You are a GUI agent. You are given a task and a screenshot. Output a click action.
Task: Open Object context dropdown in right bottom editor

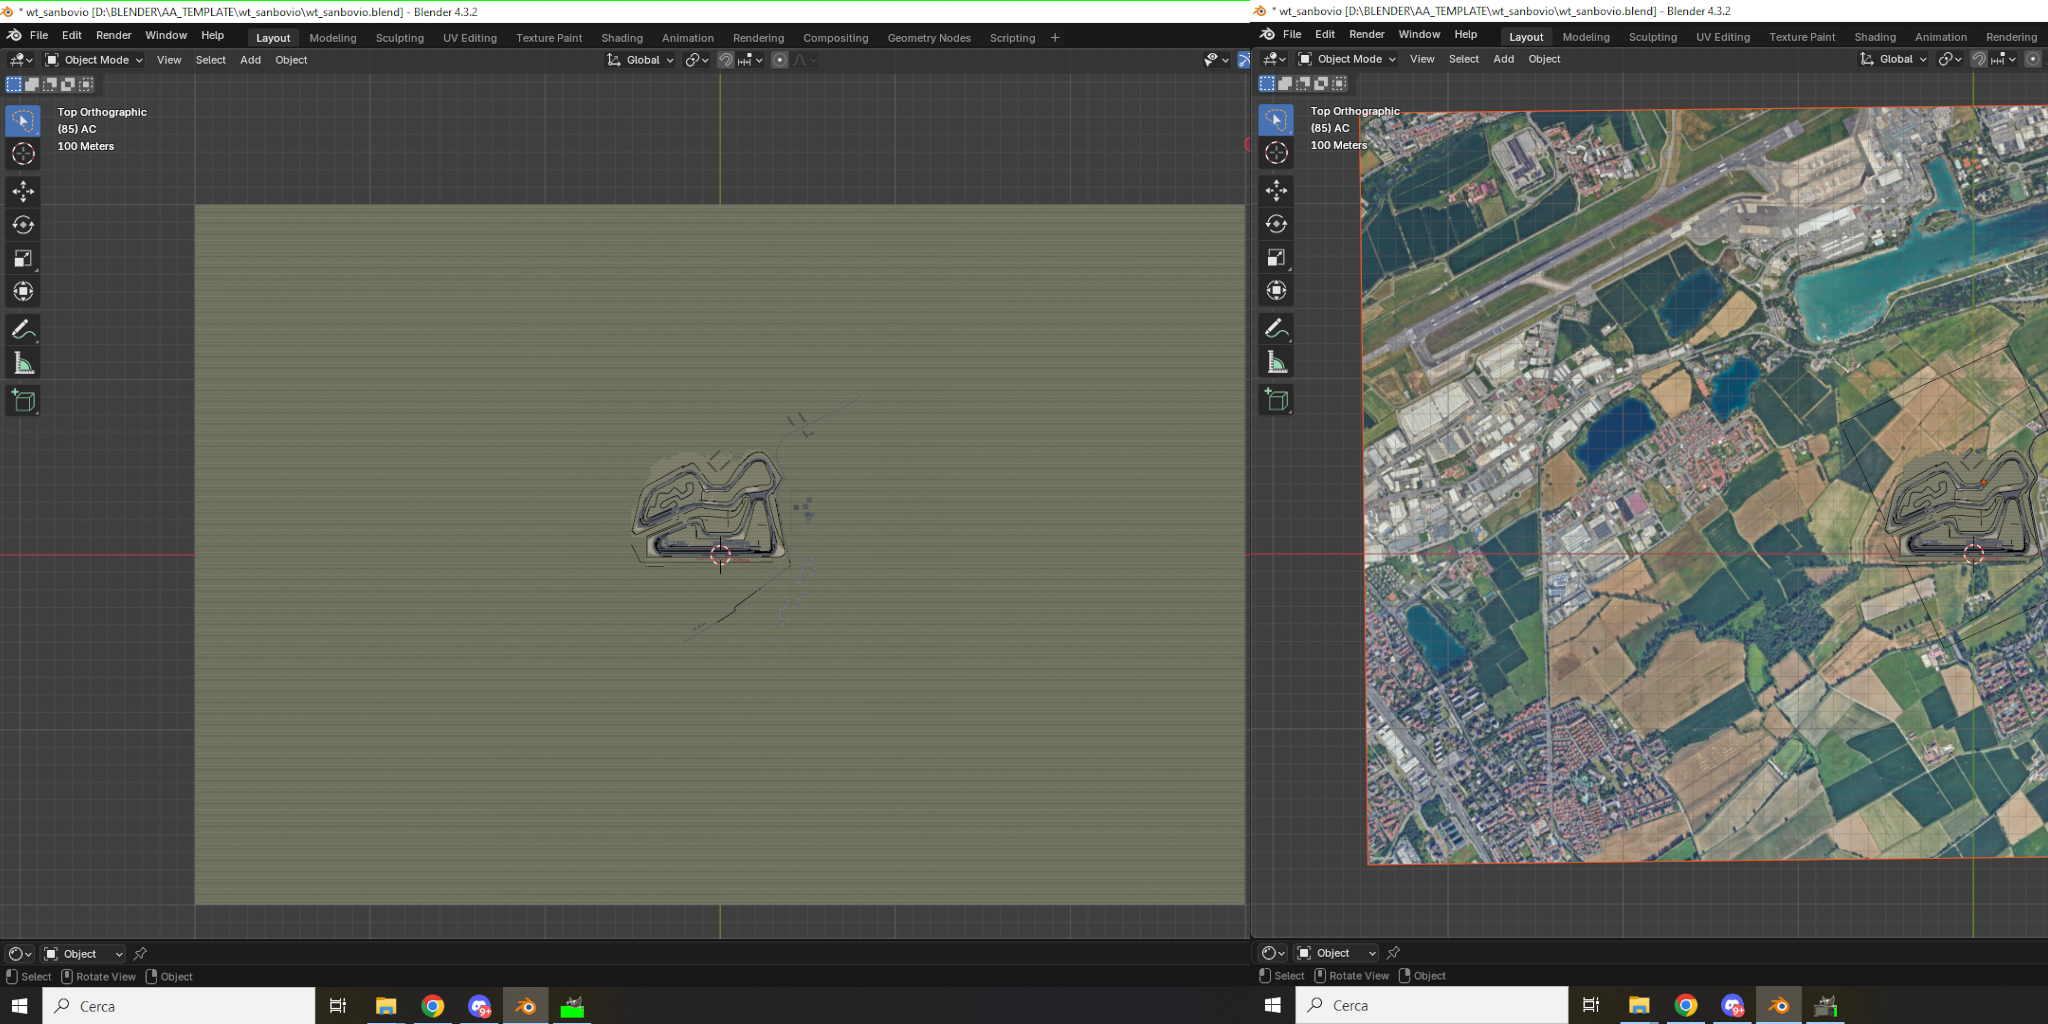[x=1337, y=953]
